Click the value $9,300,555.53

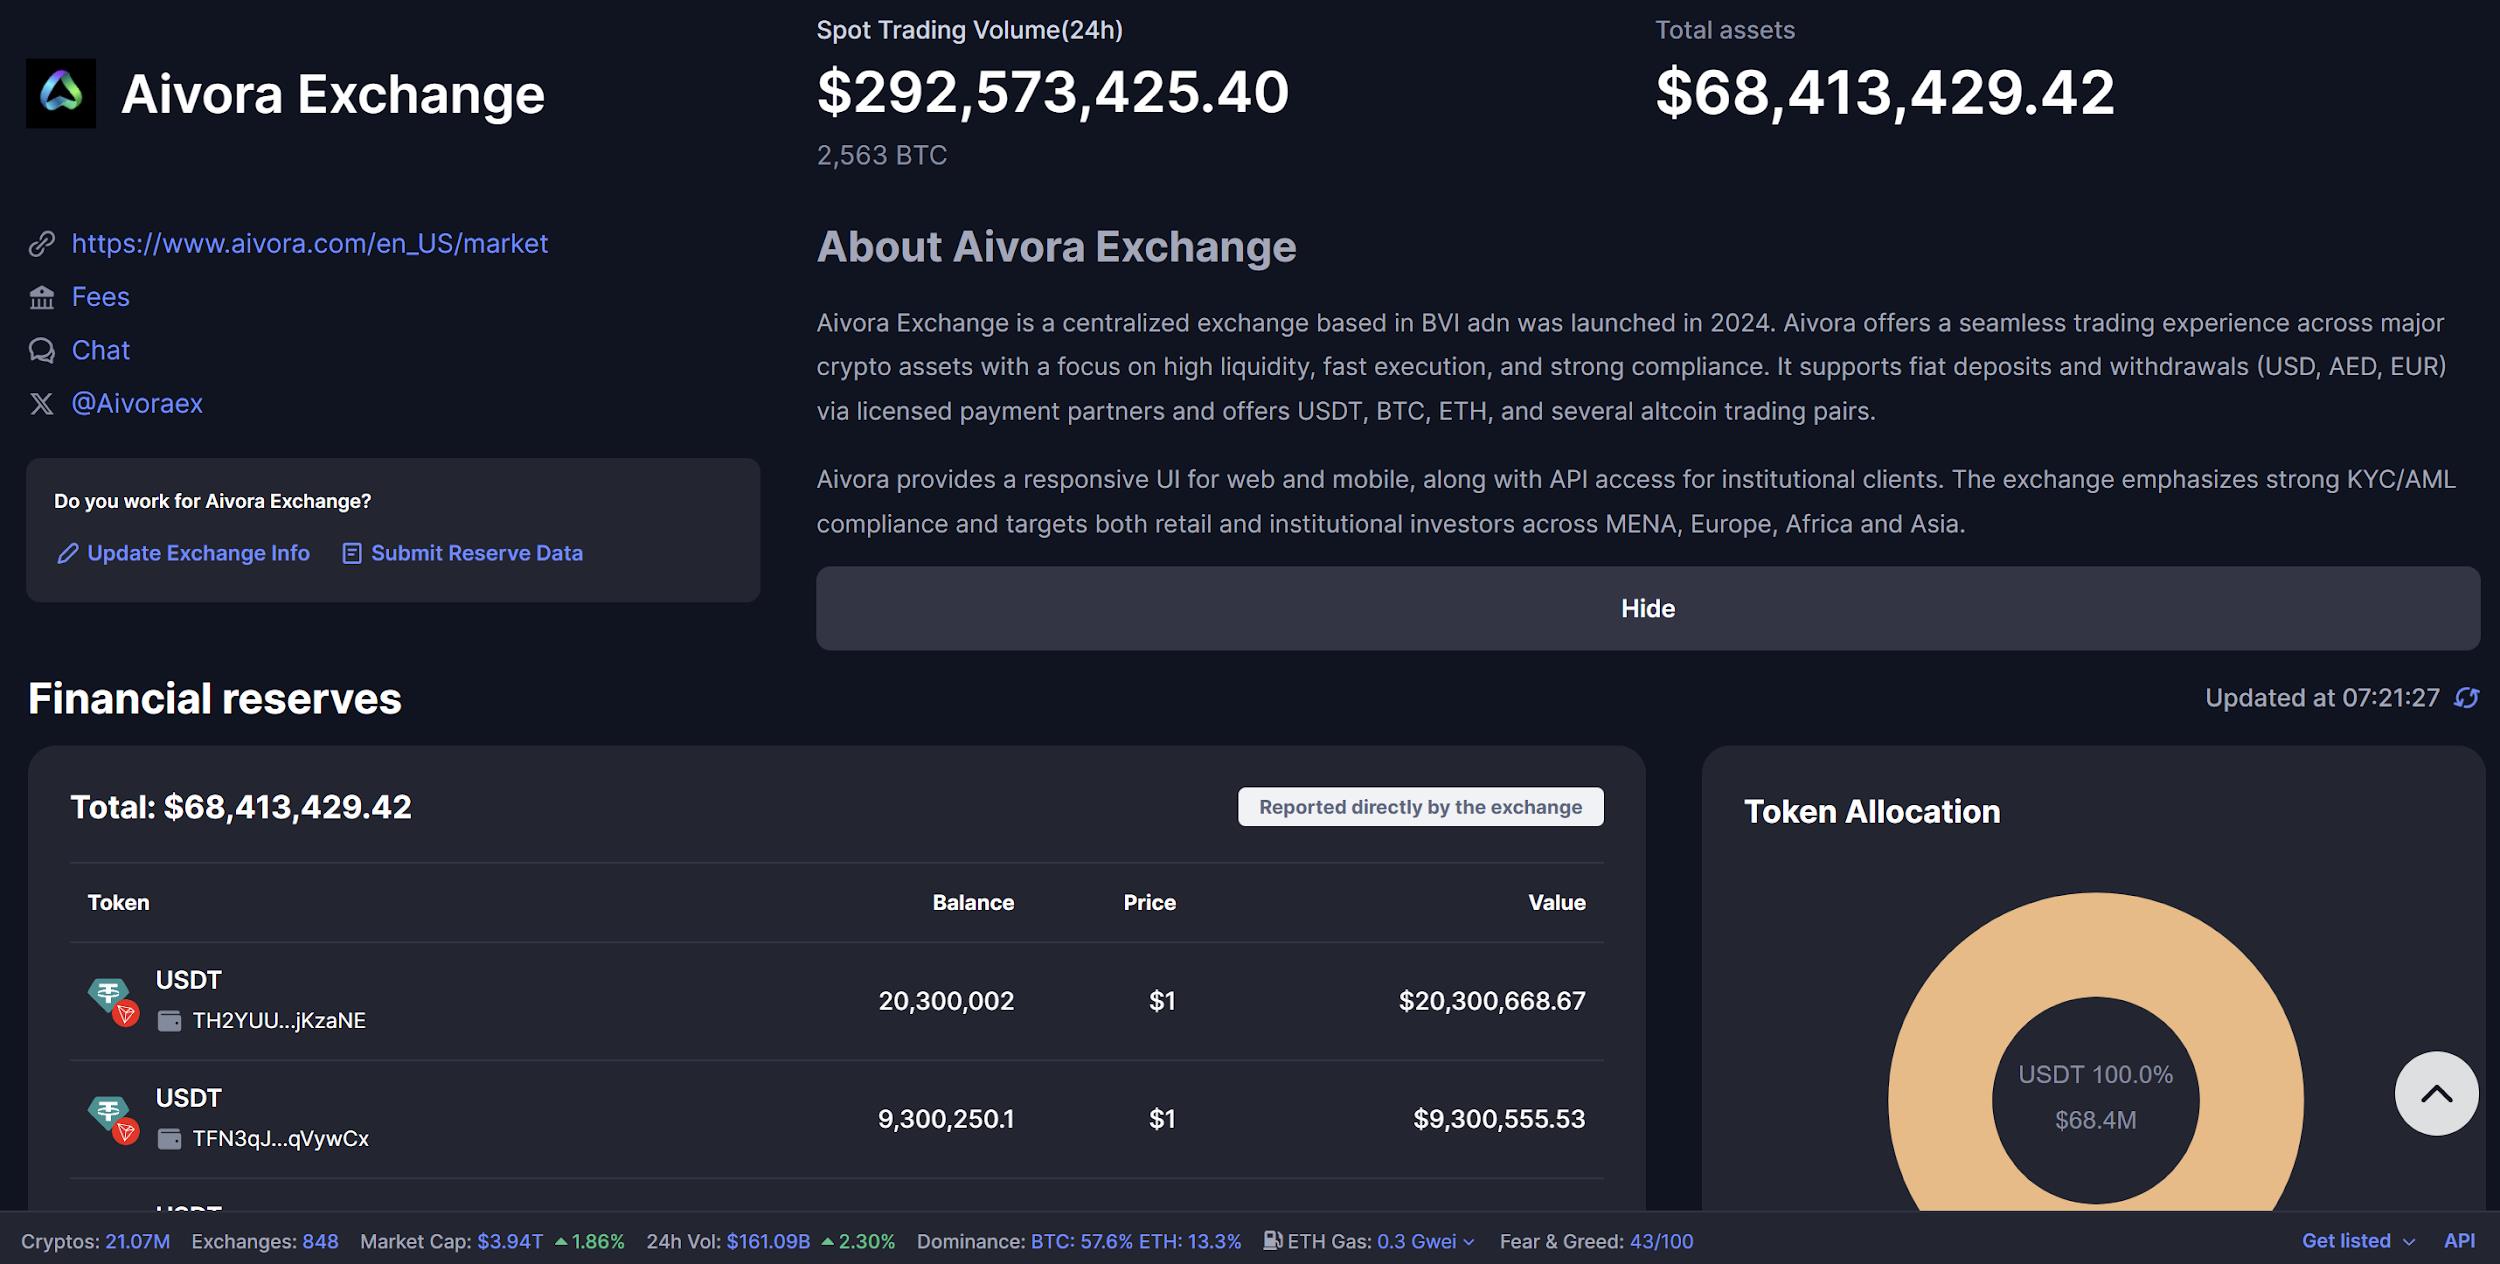tap(1499, 1119)
